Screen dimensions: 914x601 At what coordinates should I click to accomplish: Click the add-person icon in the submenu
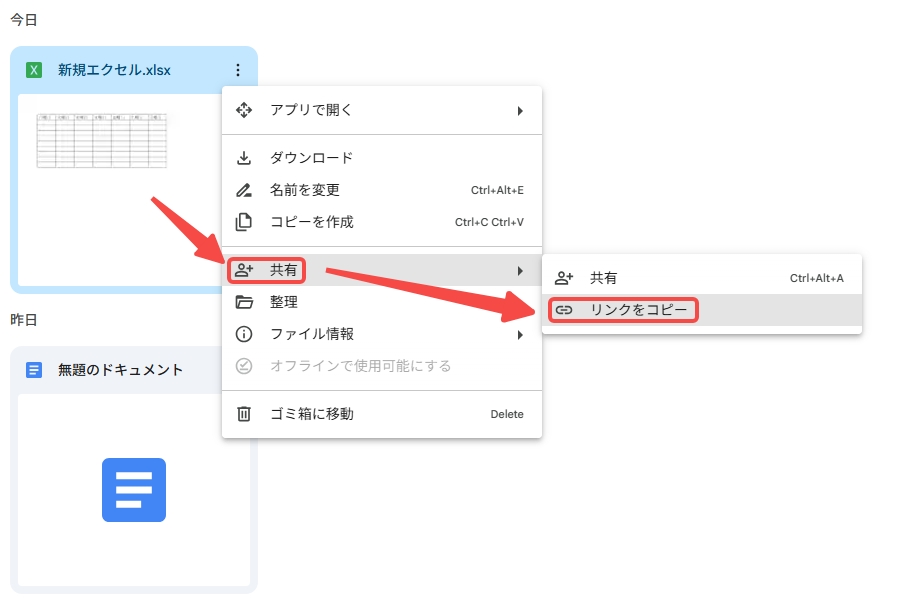point(564,278)
